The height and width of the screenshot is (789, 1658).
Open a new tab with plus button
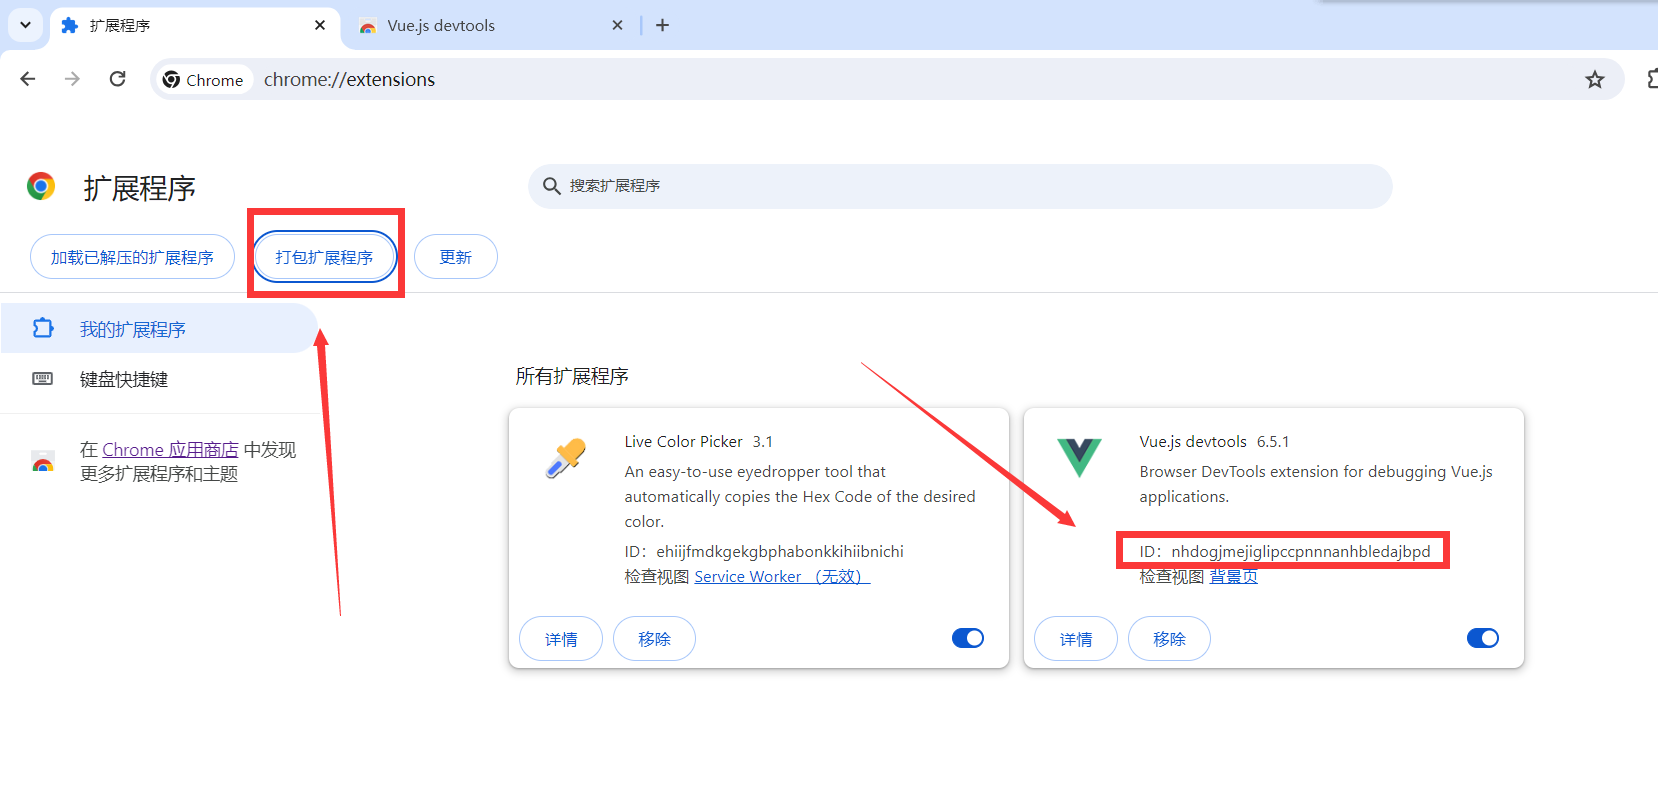pyautogui.click(x=662, y=25)
